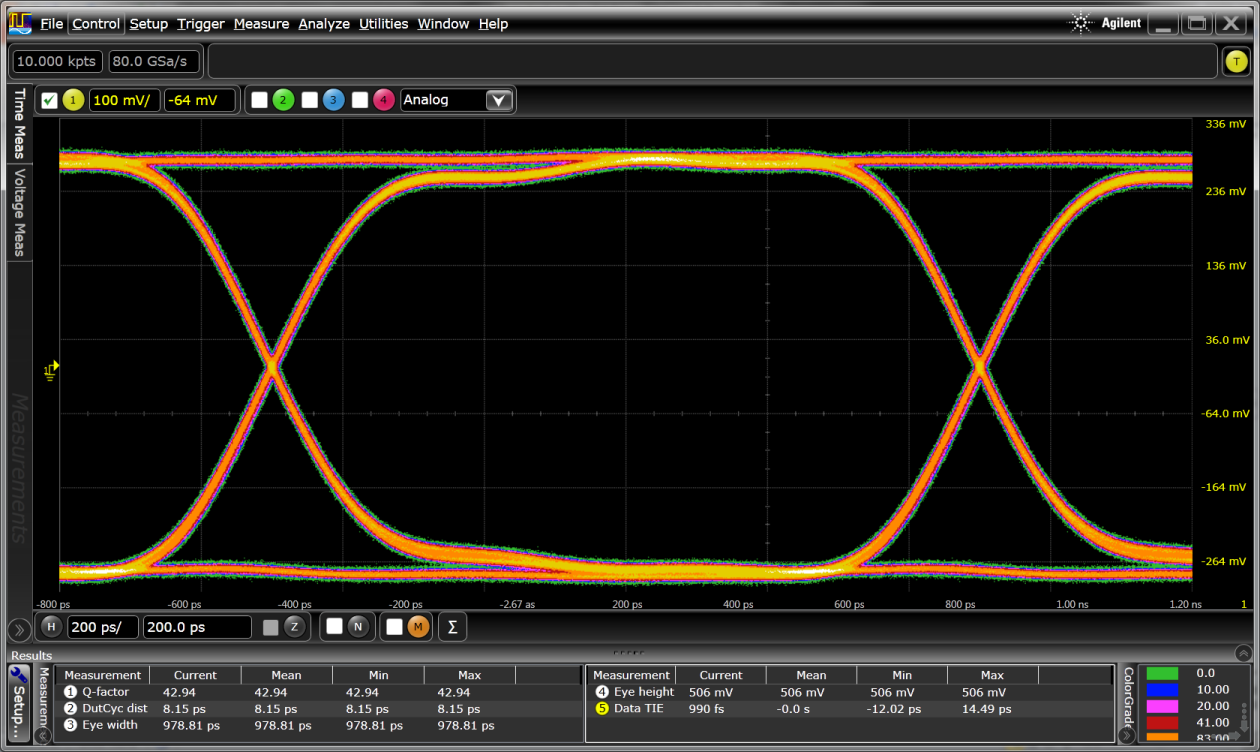Tick the checkbox beside the N button

[x=335, y=627]
